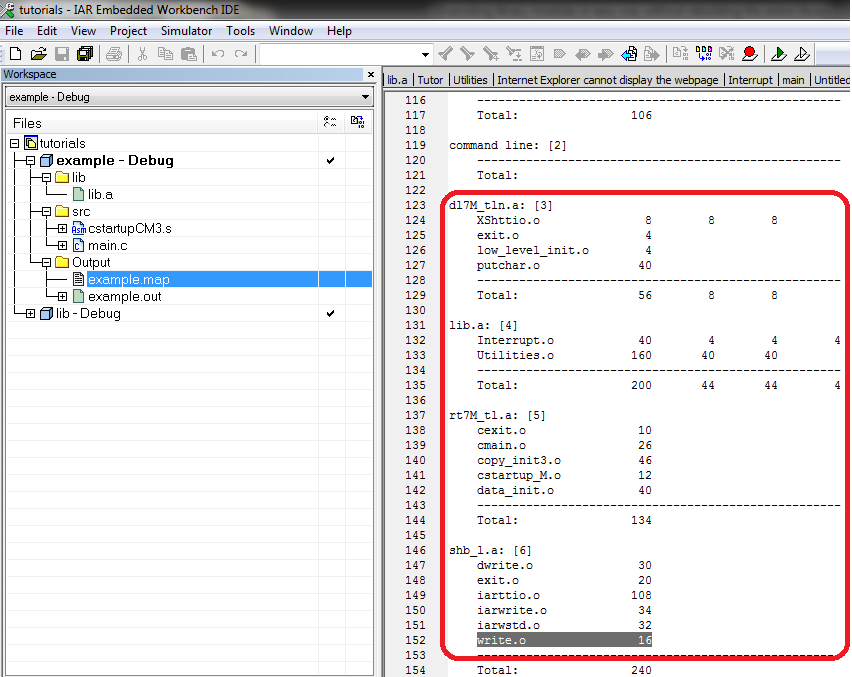Open the Simulator menu
This screenshot has height=677, width=852.
186,31
